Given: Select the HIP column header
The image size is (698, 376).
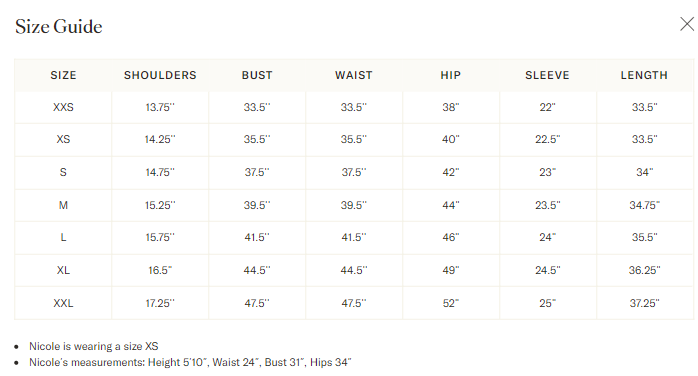Looking at the screenshot, I should (x=450, y=75).
